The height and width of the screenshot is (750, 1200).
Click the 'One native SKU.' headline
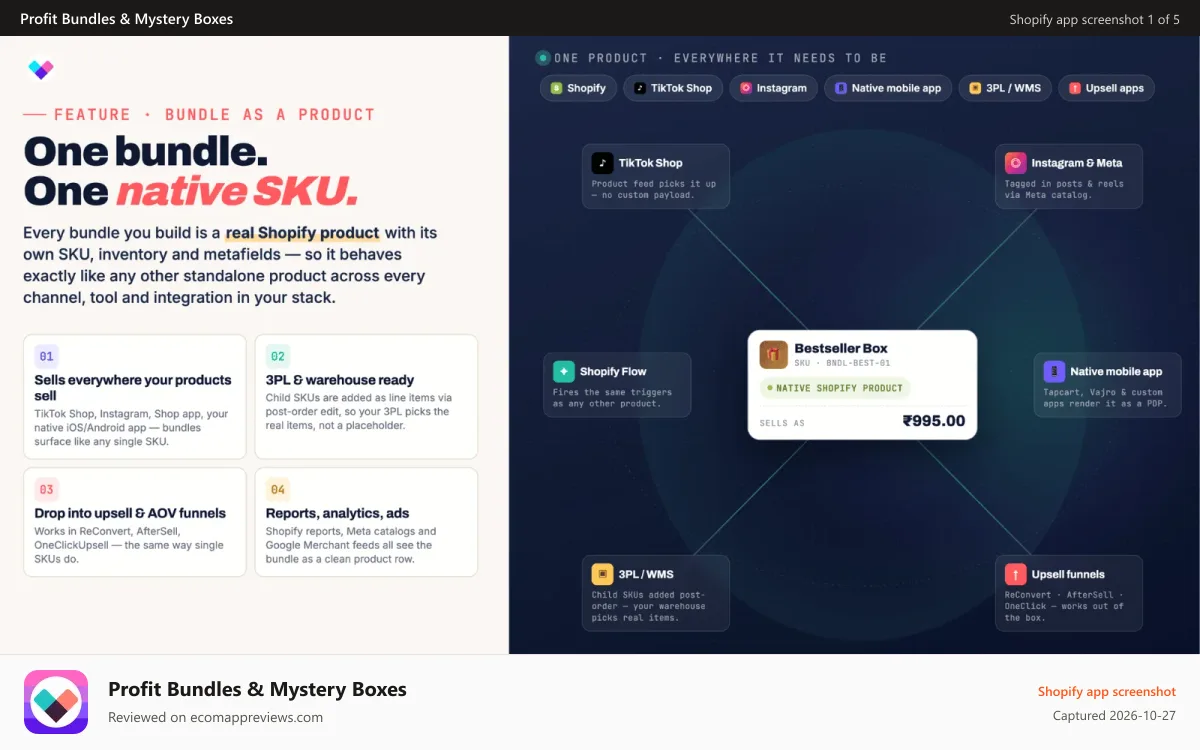coord(191,190)
